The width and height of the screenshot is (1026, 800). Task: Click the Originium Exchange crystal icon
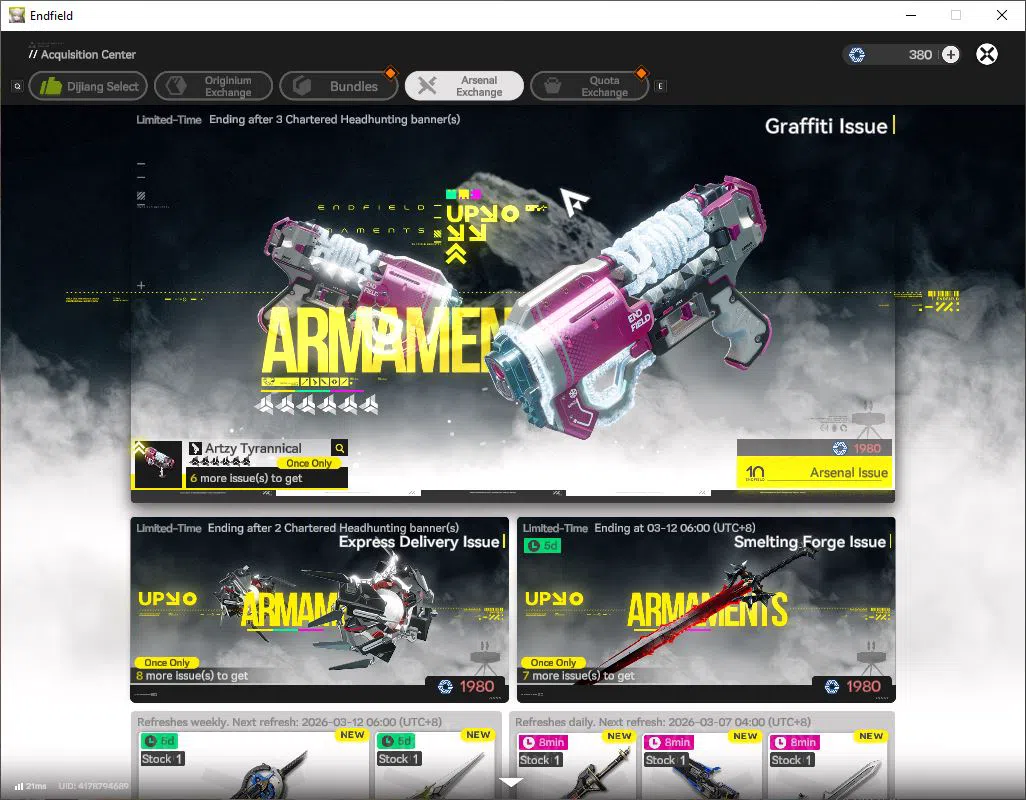175,86
